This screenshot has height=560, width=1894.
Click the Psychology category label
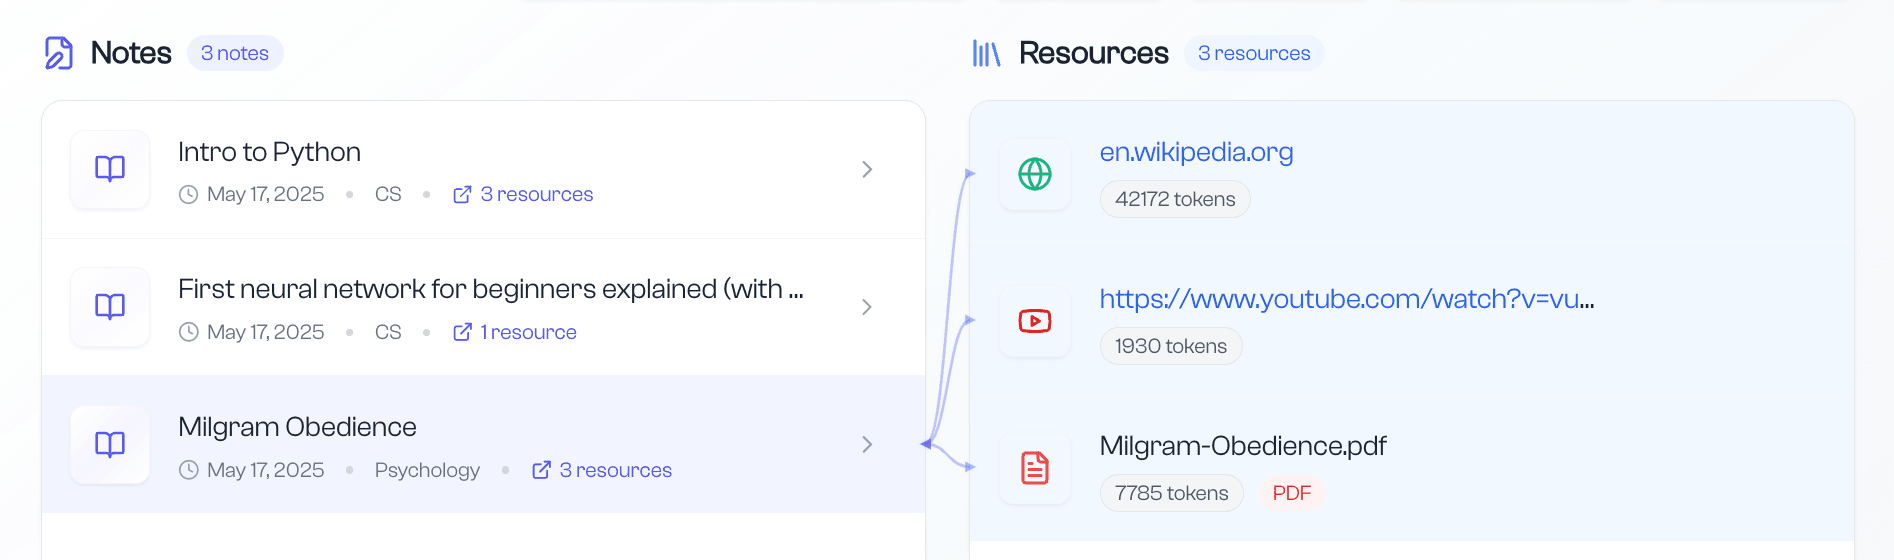[427, 470]
